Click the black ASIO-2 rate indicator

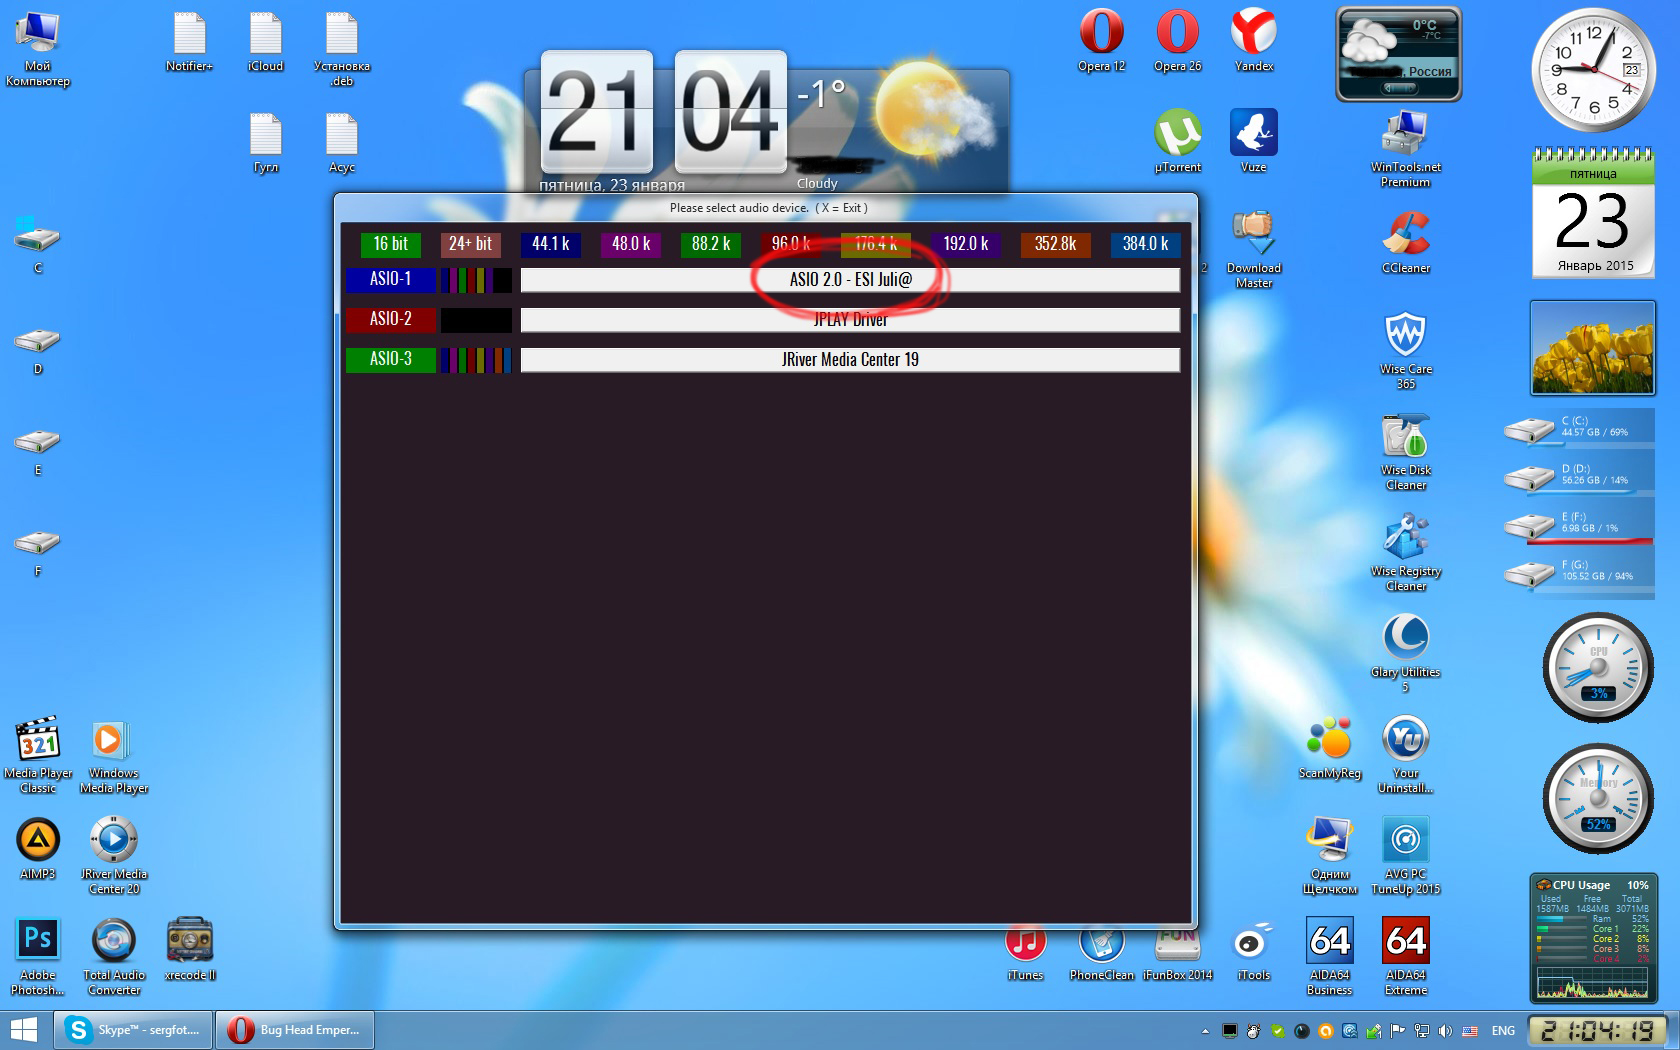(x=476, y=320)
